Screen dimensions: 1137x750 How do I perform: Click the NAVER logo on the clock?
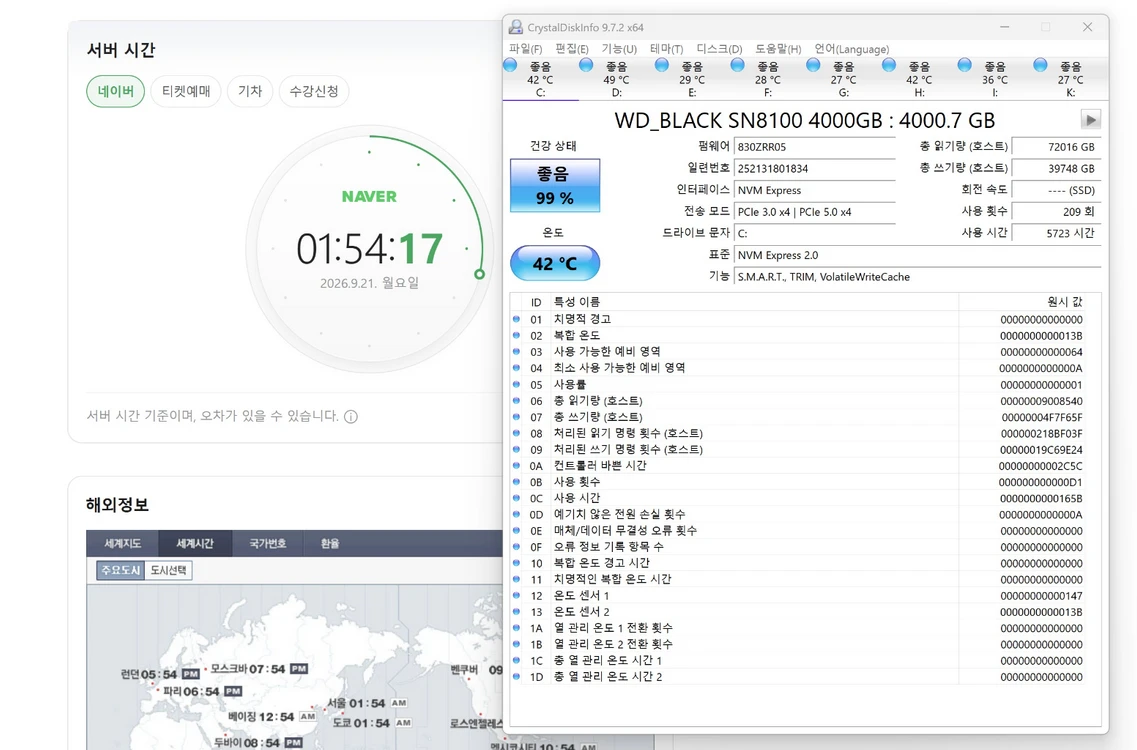click(369, 197)
